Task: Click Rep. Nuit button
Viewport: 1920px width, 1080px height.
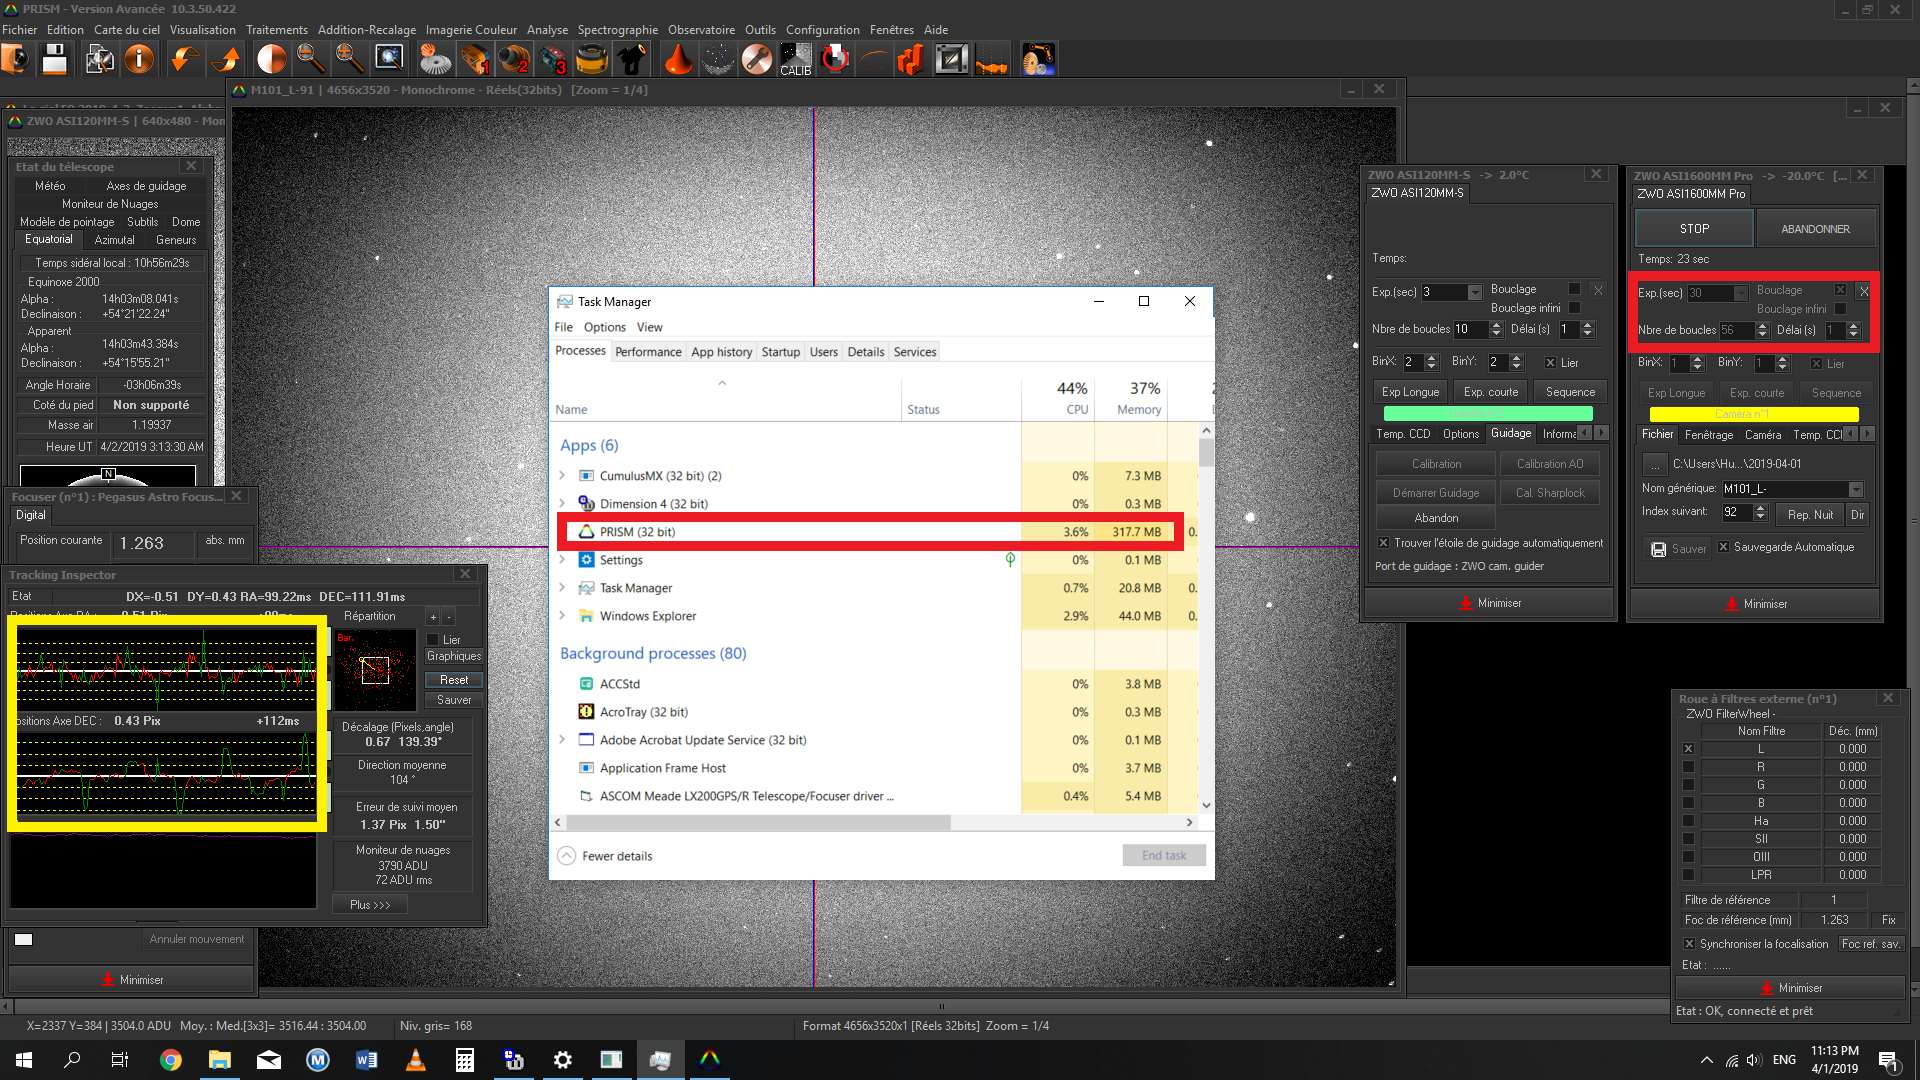Action: click(x=1810, y=514)
